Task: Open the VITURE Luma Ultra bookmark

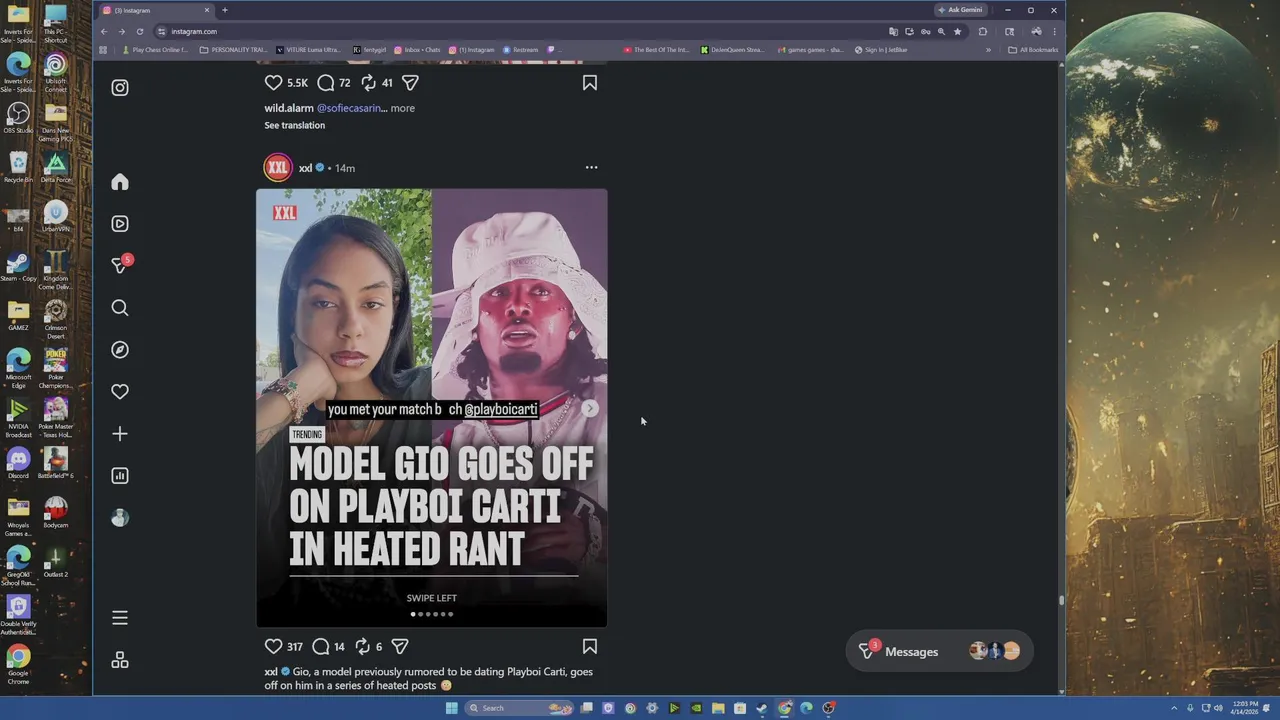Action: tap(307, 50)
